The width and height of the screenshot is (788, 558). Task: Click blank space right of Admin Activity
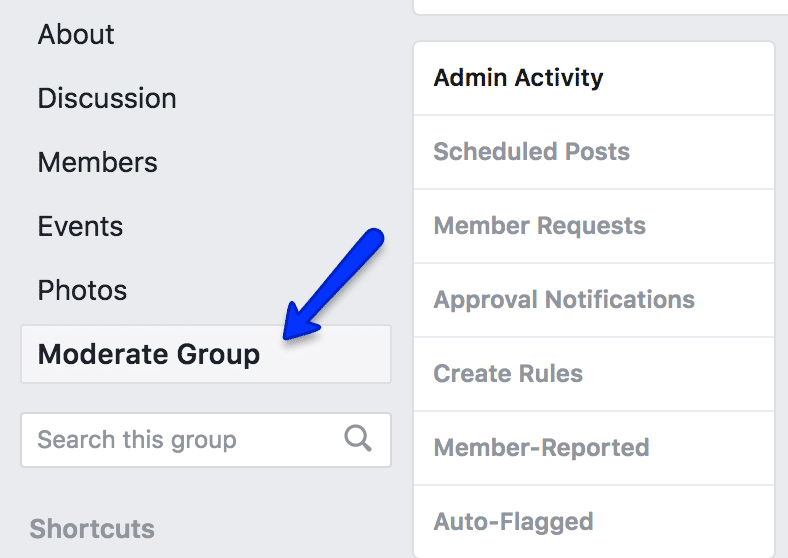(688, 78)
